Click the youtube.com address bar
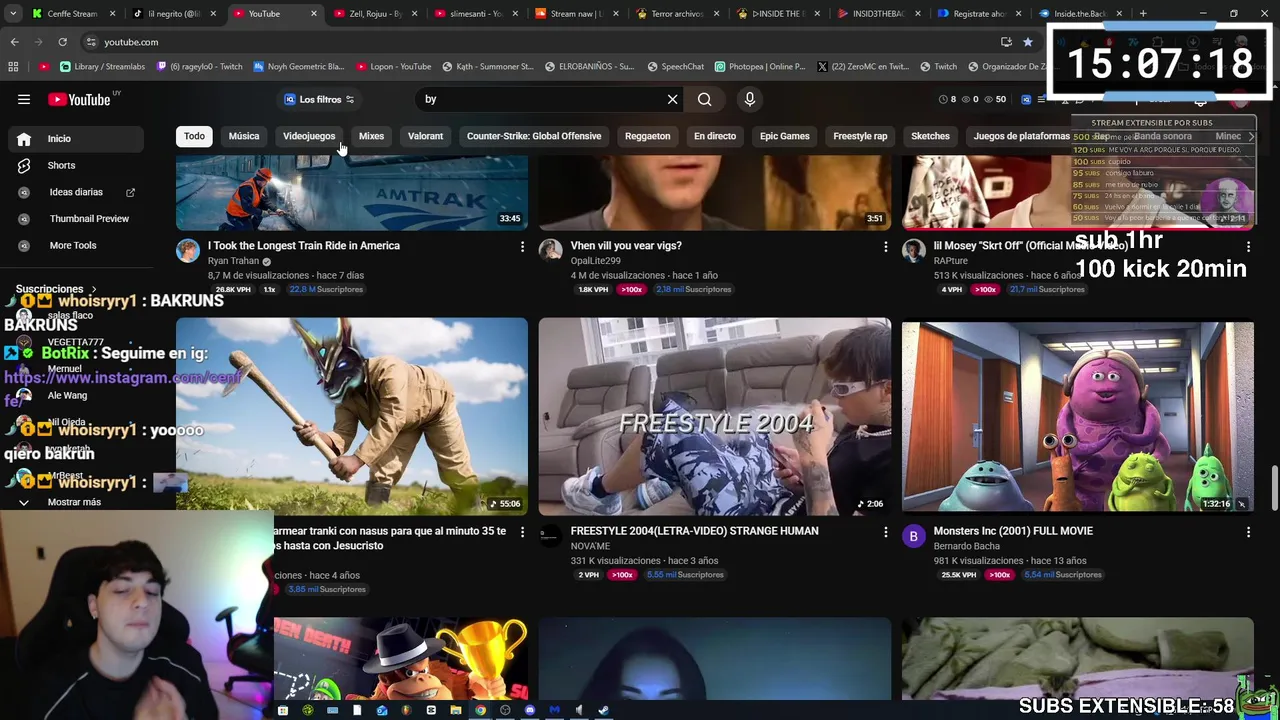The width and height of the screenshot is (1280, 720). pyautogui.click(x=540, y=42)
